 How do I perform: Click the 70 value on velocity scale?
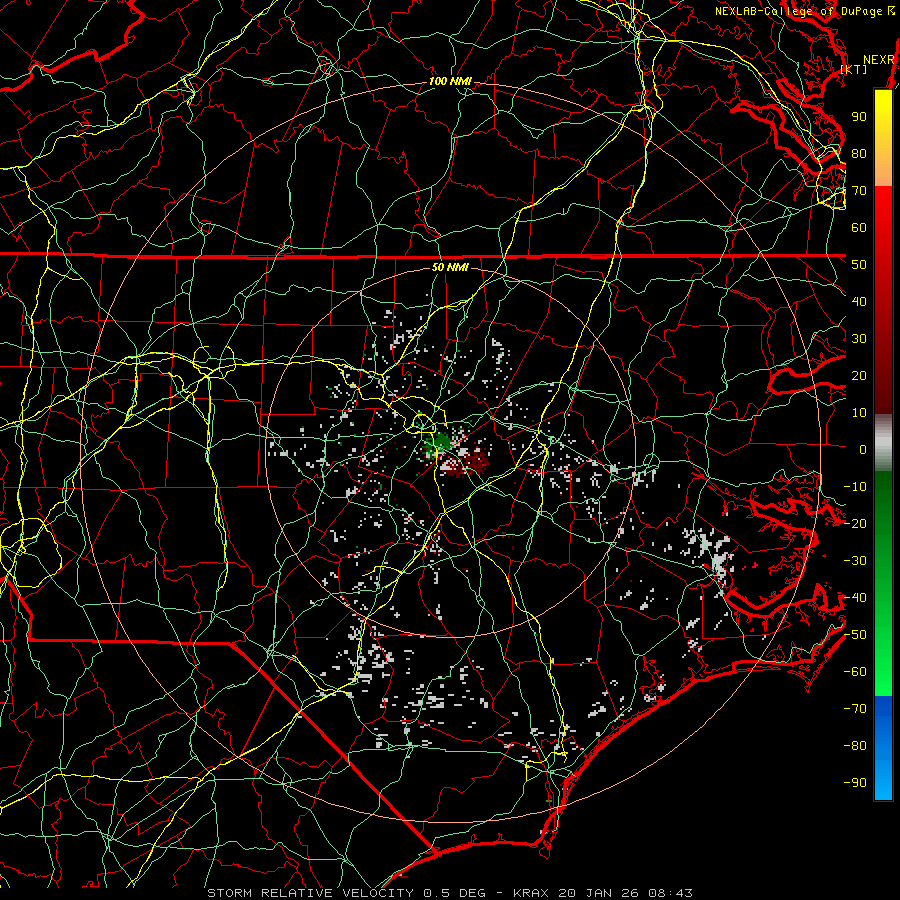click(859, 191)
